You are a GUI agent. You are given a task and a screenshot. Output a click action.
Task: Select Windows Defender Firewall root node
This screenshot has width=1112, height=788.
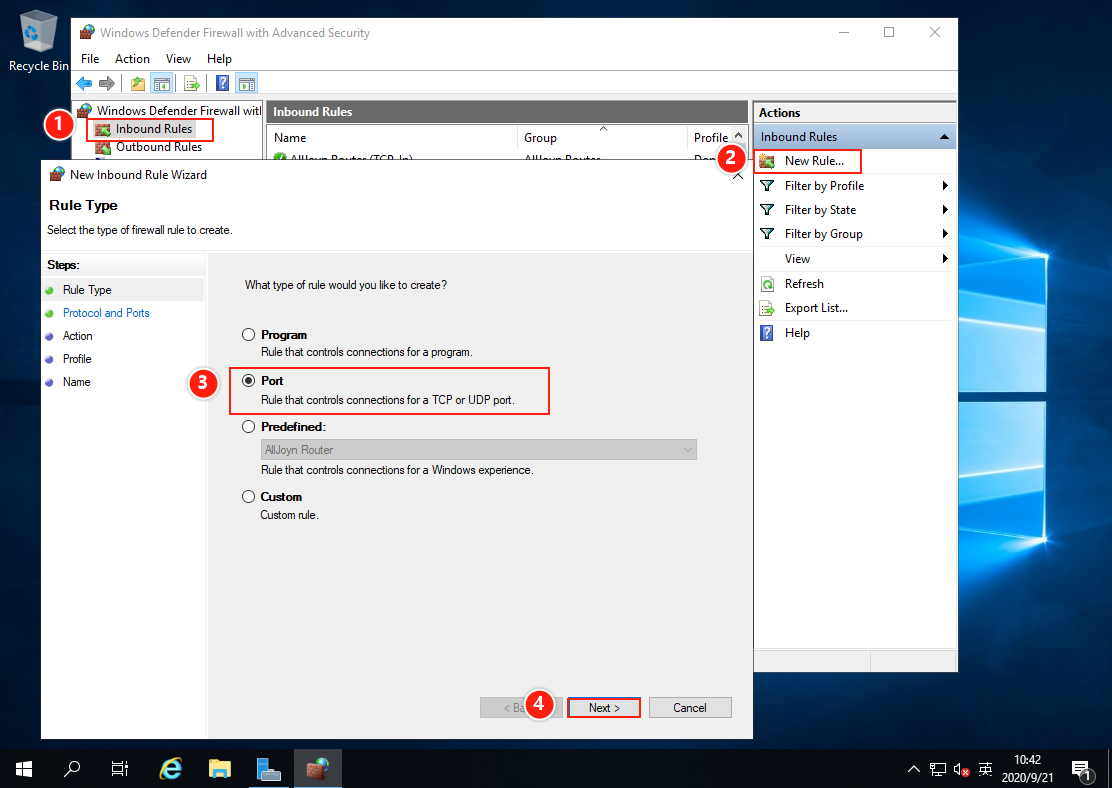[179, 111]
